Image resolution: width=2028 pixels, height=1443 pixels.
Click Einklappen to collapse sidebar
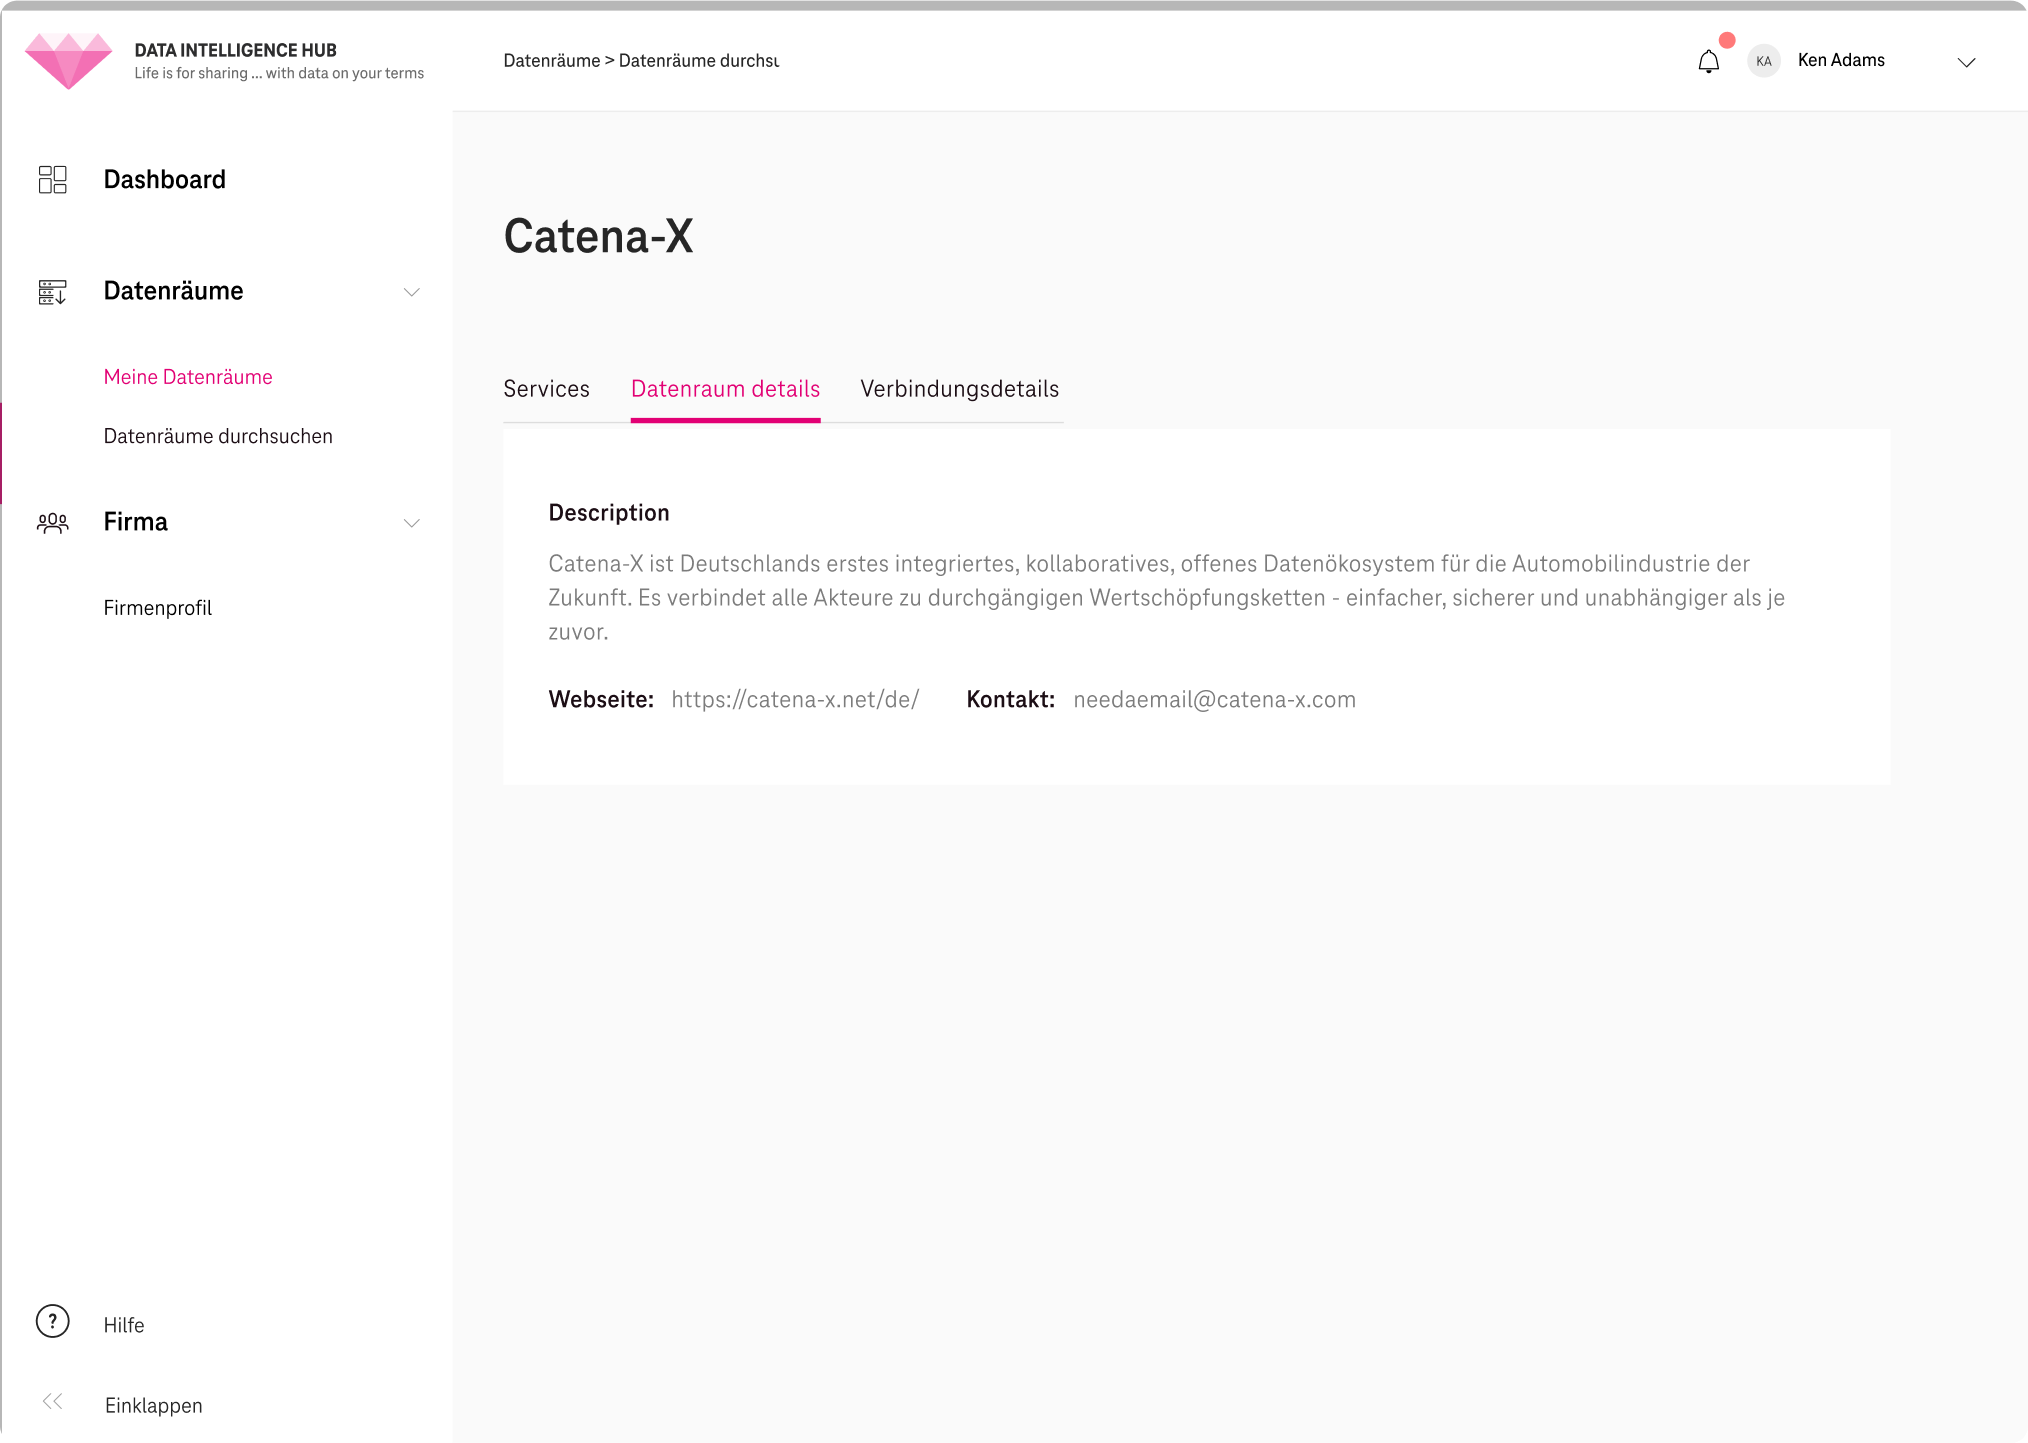pyautogui.click(x=154, y=1405)
